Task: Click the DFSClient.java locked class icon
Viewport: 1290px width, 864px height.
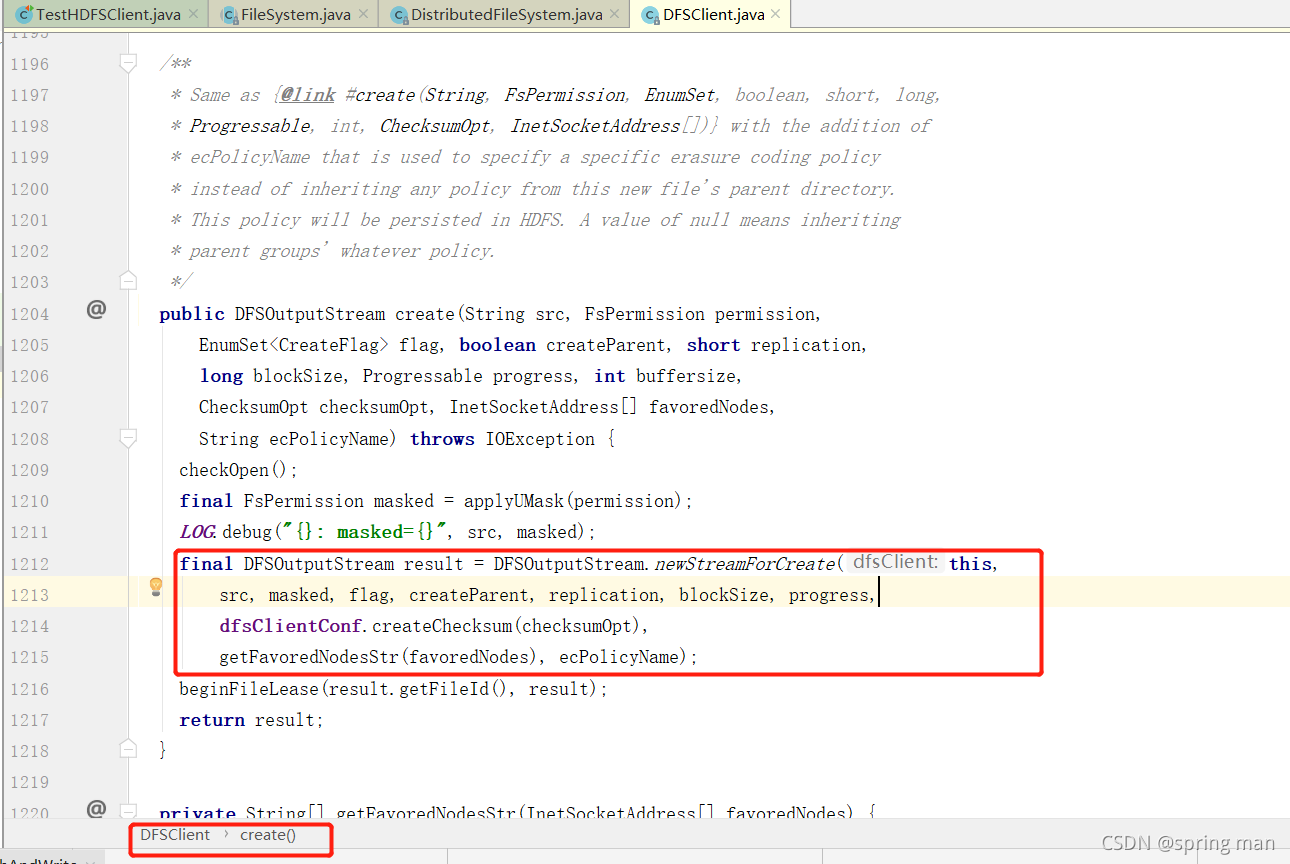Action: pos(650,15)
